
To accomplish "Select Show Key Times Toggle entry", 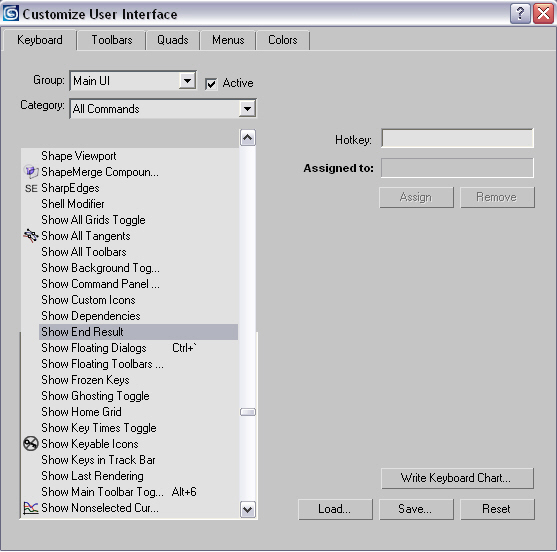I will (x=99, y=428).
